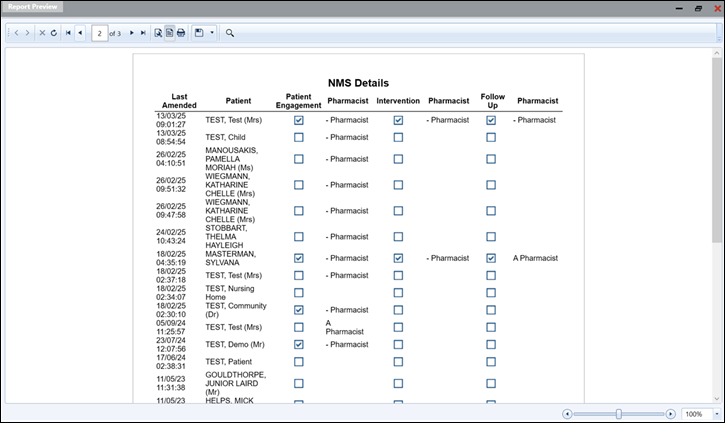Click the scrollbar up arrow
725x423 pixels.
pos(717,54)
